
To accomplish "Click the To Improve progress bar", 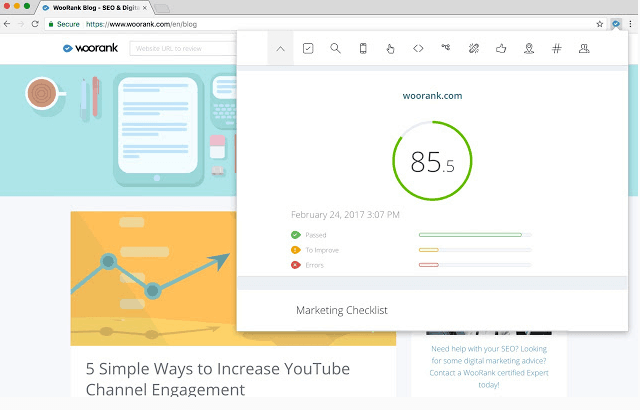I will 475,250.
